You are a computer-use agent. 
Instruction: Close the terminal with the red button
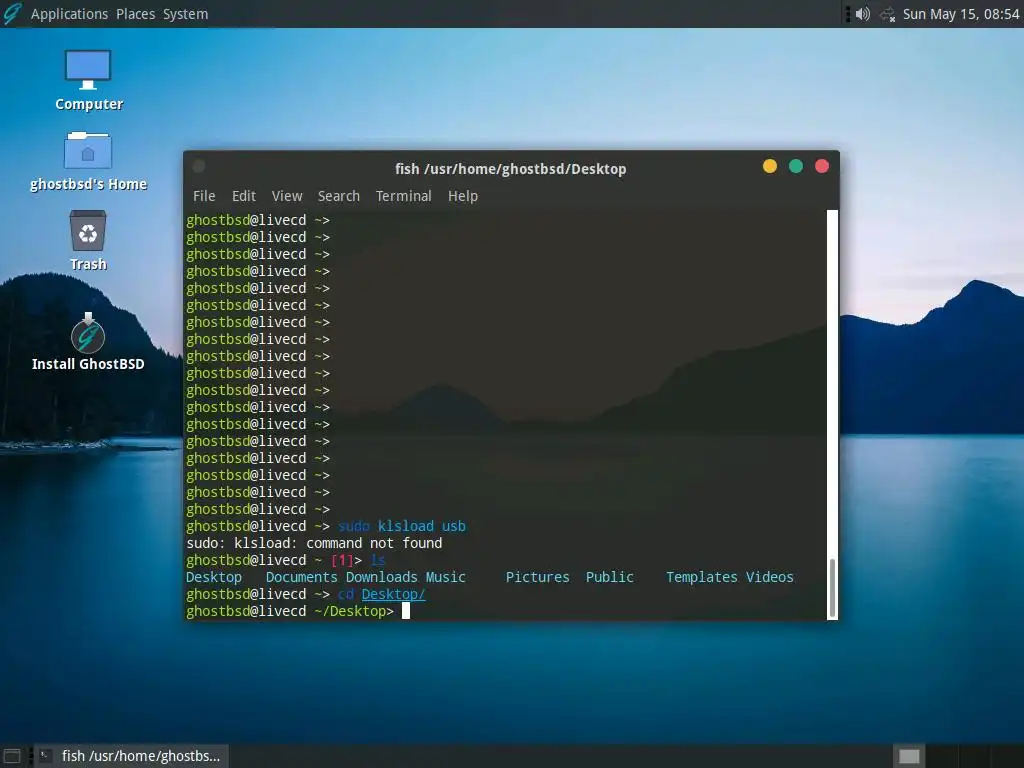point(822,167)
